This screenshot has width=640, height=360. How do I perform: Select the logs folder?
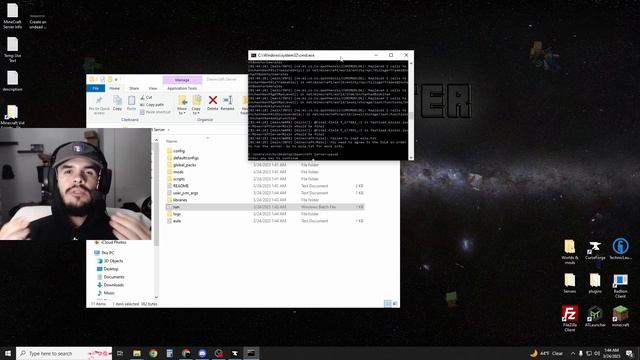(176, 214)
